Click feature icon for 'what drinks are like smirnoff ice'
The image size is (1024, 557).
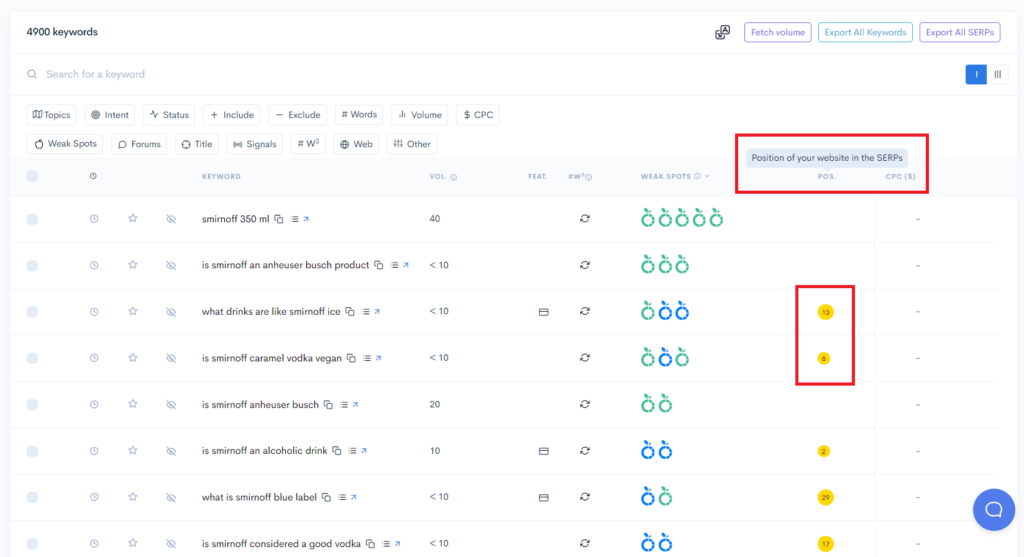tap(543, 312)
